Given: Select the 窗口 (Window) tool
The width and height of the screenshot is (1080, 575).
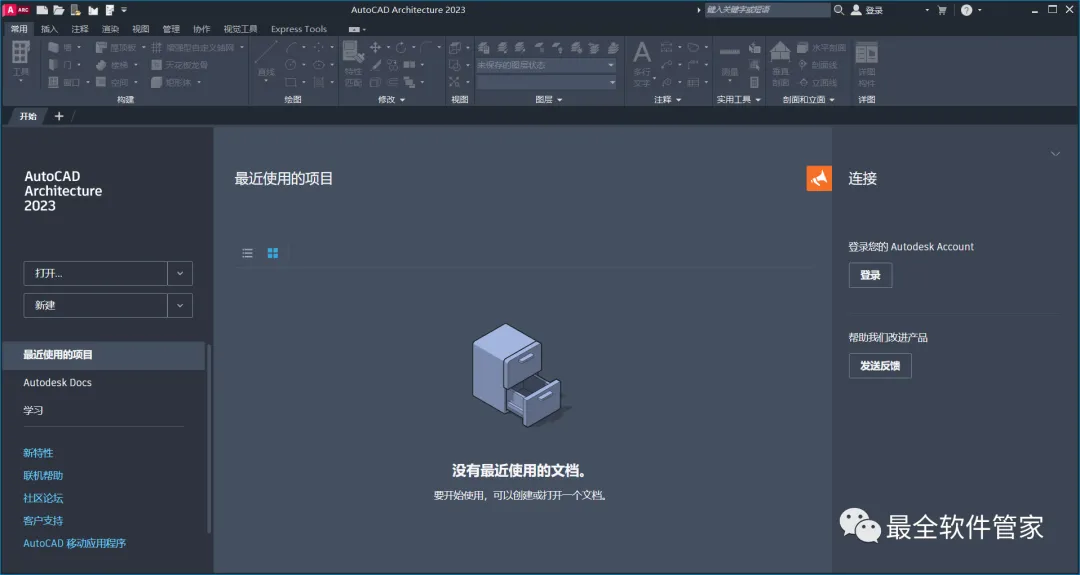Looking at the screenshot, I should tap(68, 82).
